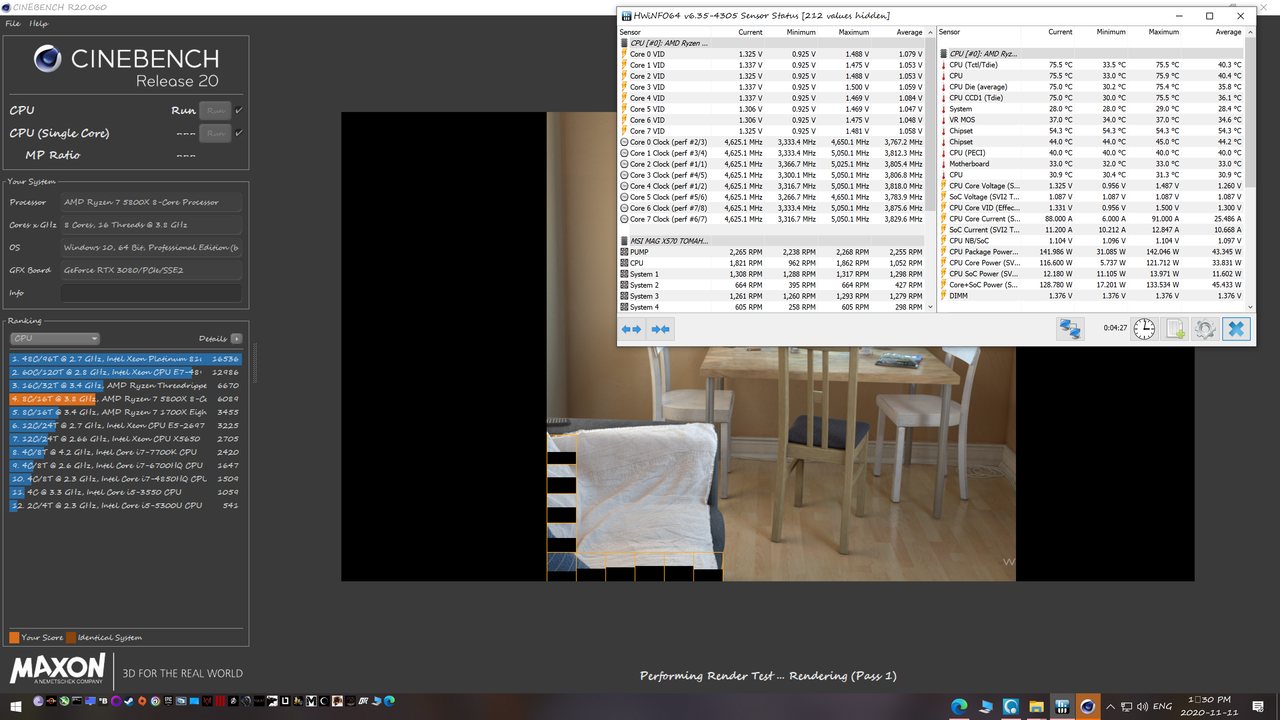Screen dimensions: 1280x720
Task: Open HWiNFO sensor settings gear icon
Action: click(x=1205, y=329)
